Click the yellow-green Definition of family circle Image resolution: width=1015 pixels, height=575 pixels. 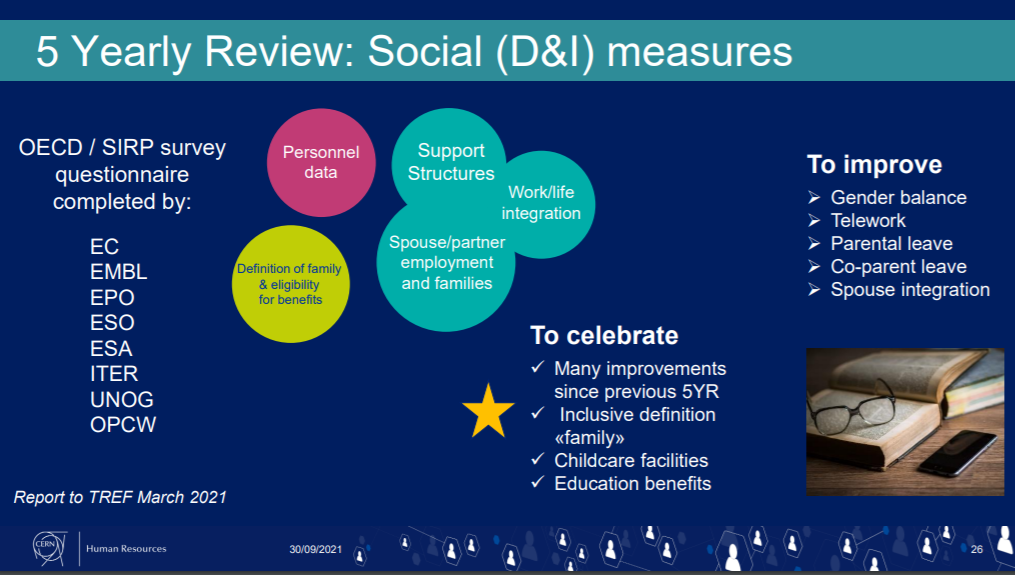point(288,284)
